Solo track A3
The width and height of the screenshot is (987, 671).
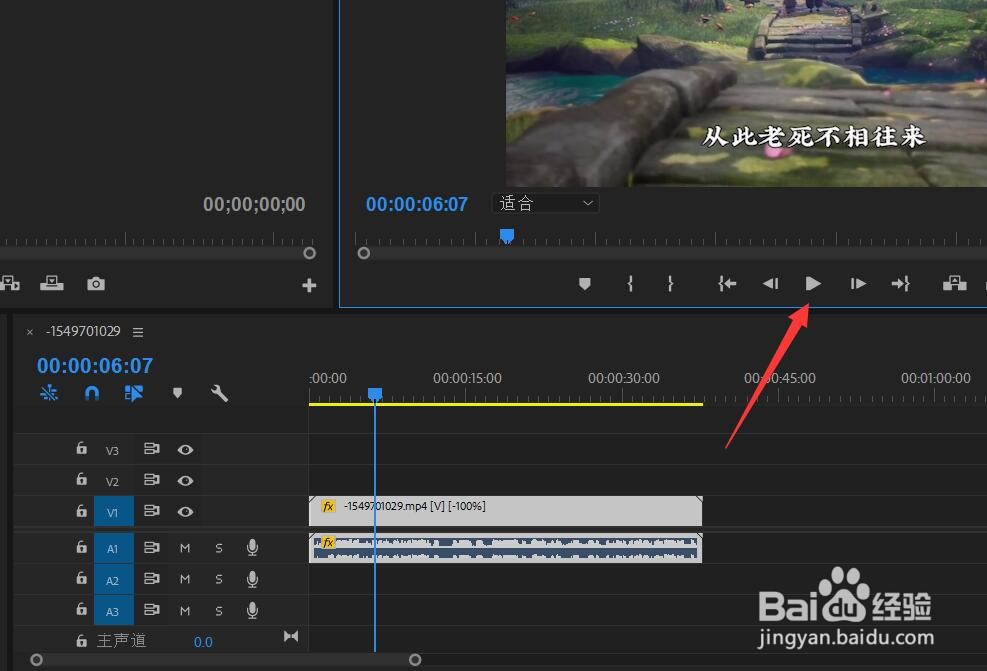(219, 611)
